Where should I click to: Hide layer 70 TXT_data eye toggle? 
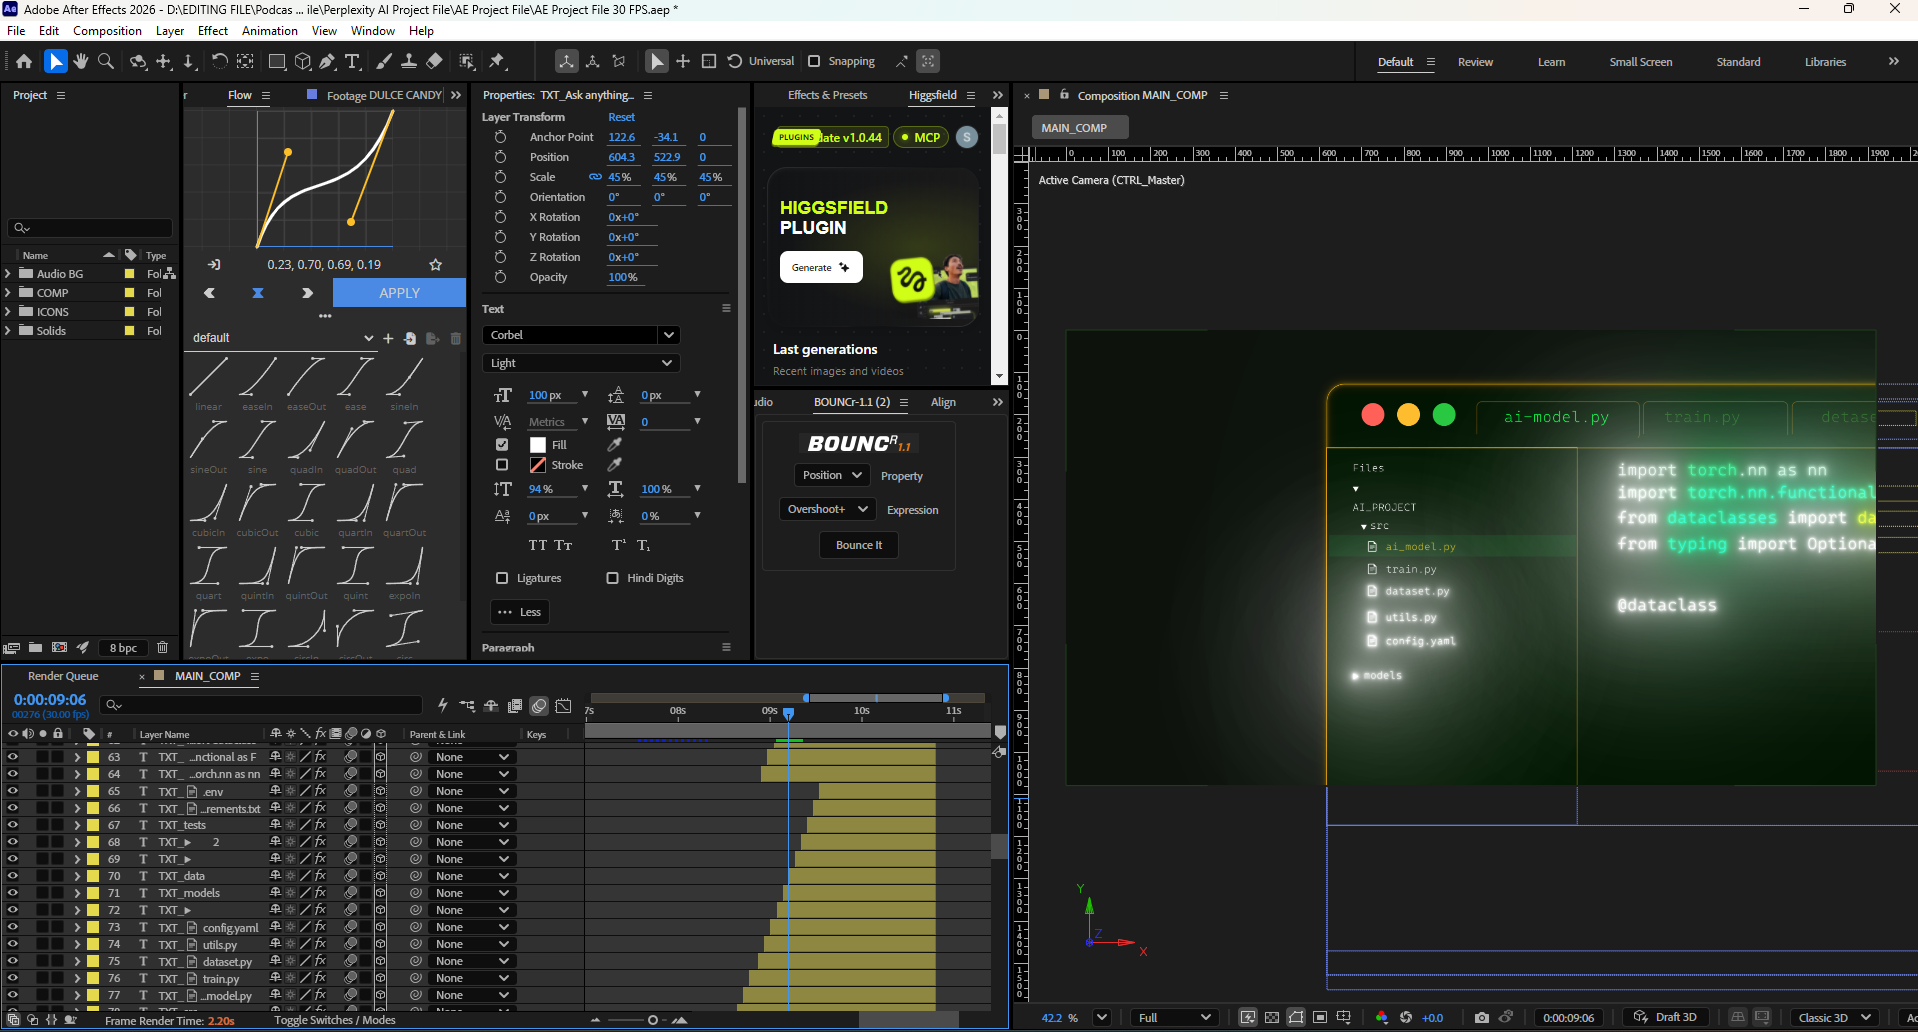tap(13, 876)
